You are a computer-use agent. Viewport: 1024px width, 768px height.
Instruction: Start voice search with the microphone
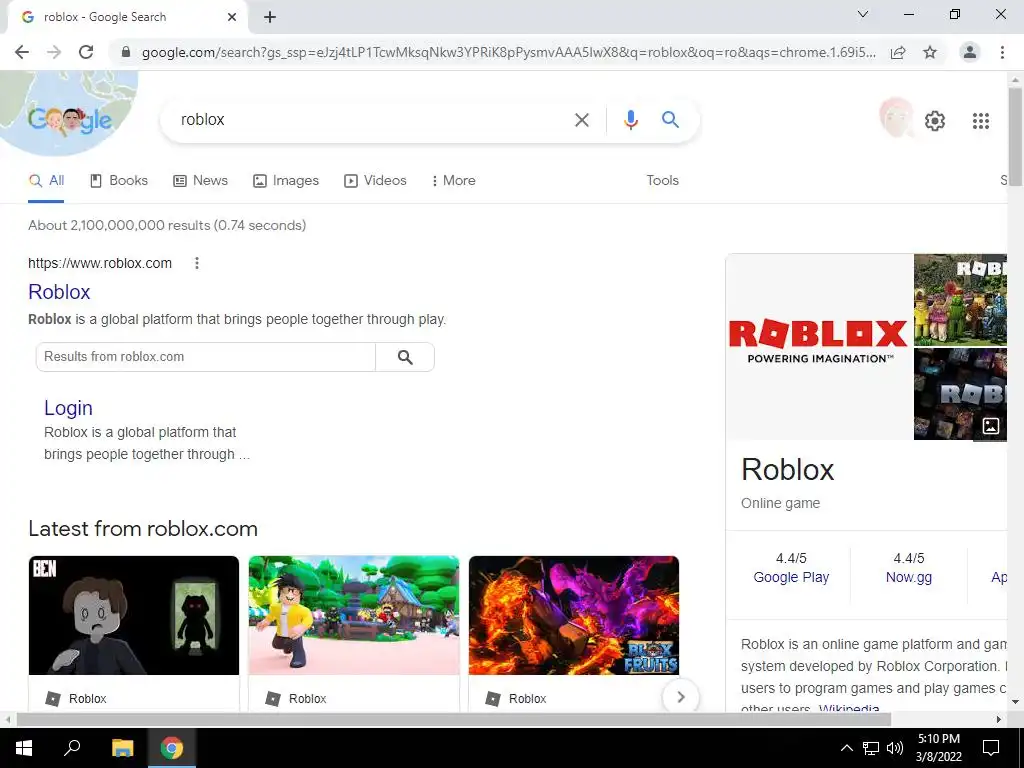coord(630,120)
